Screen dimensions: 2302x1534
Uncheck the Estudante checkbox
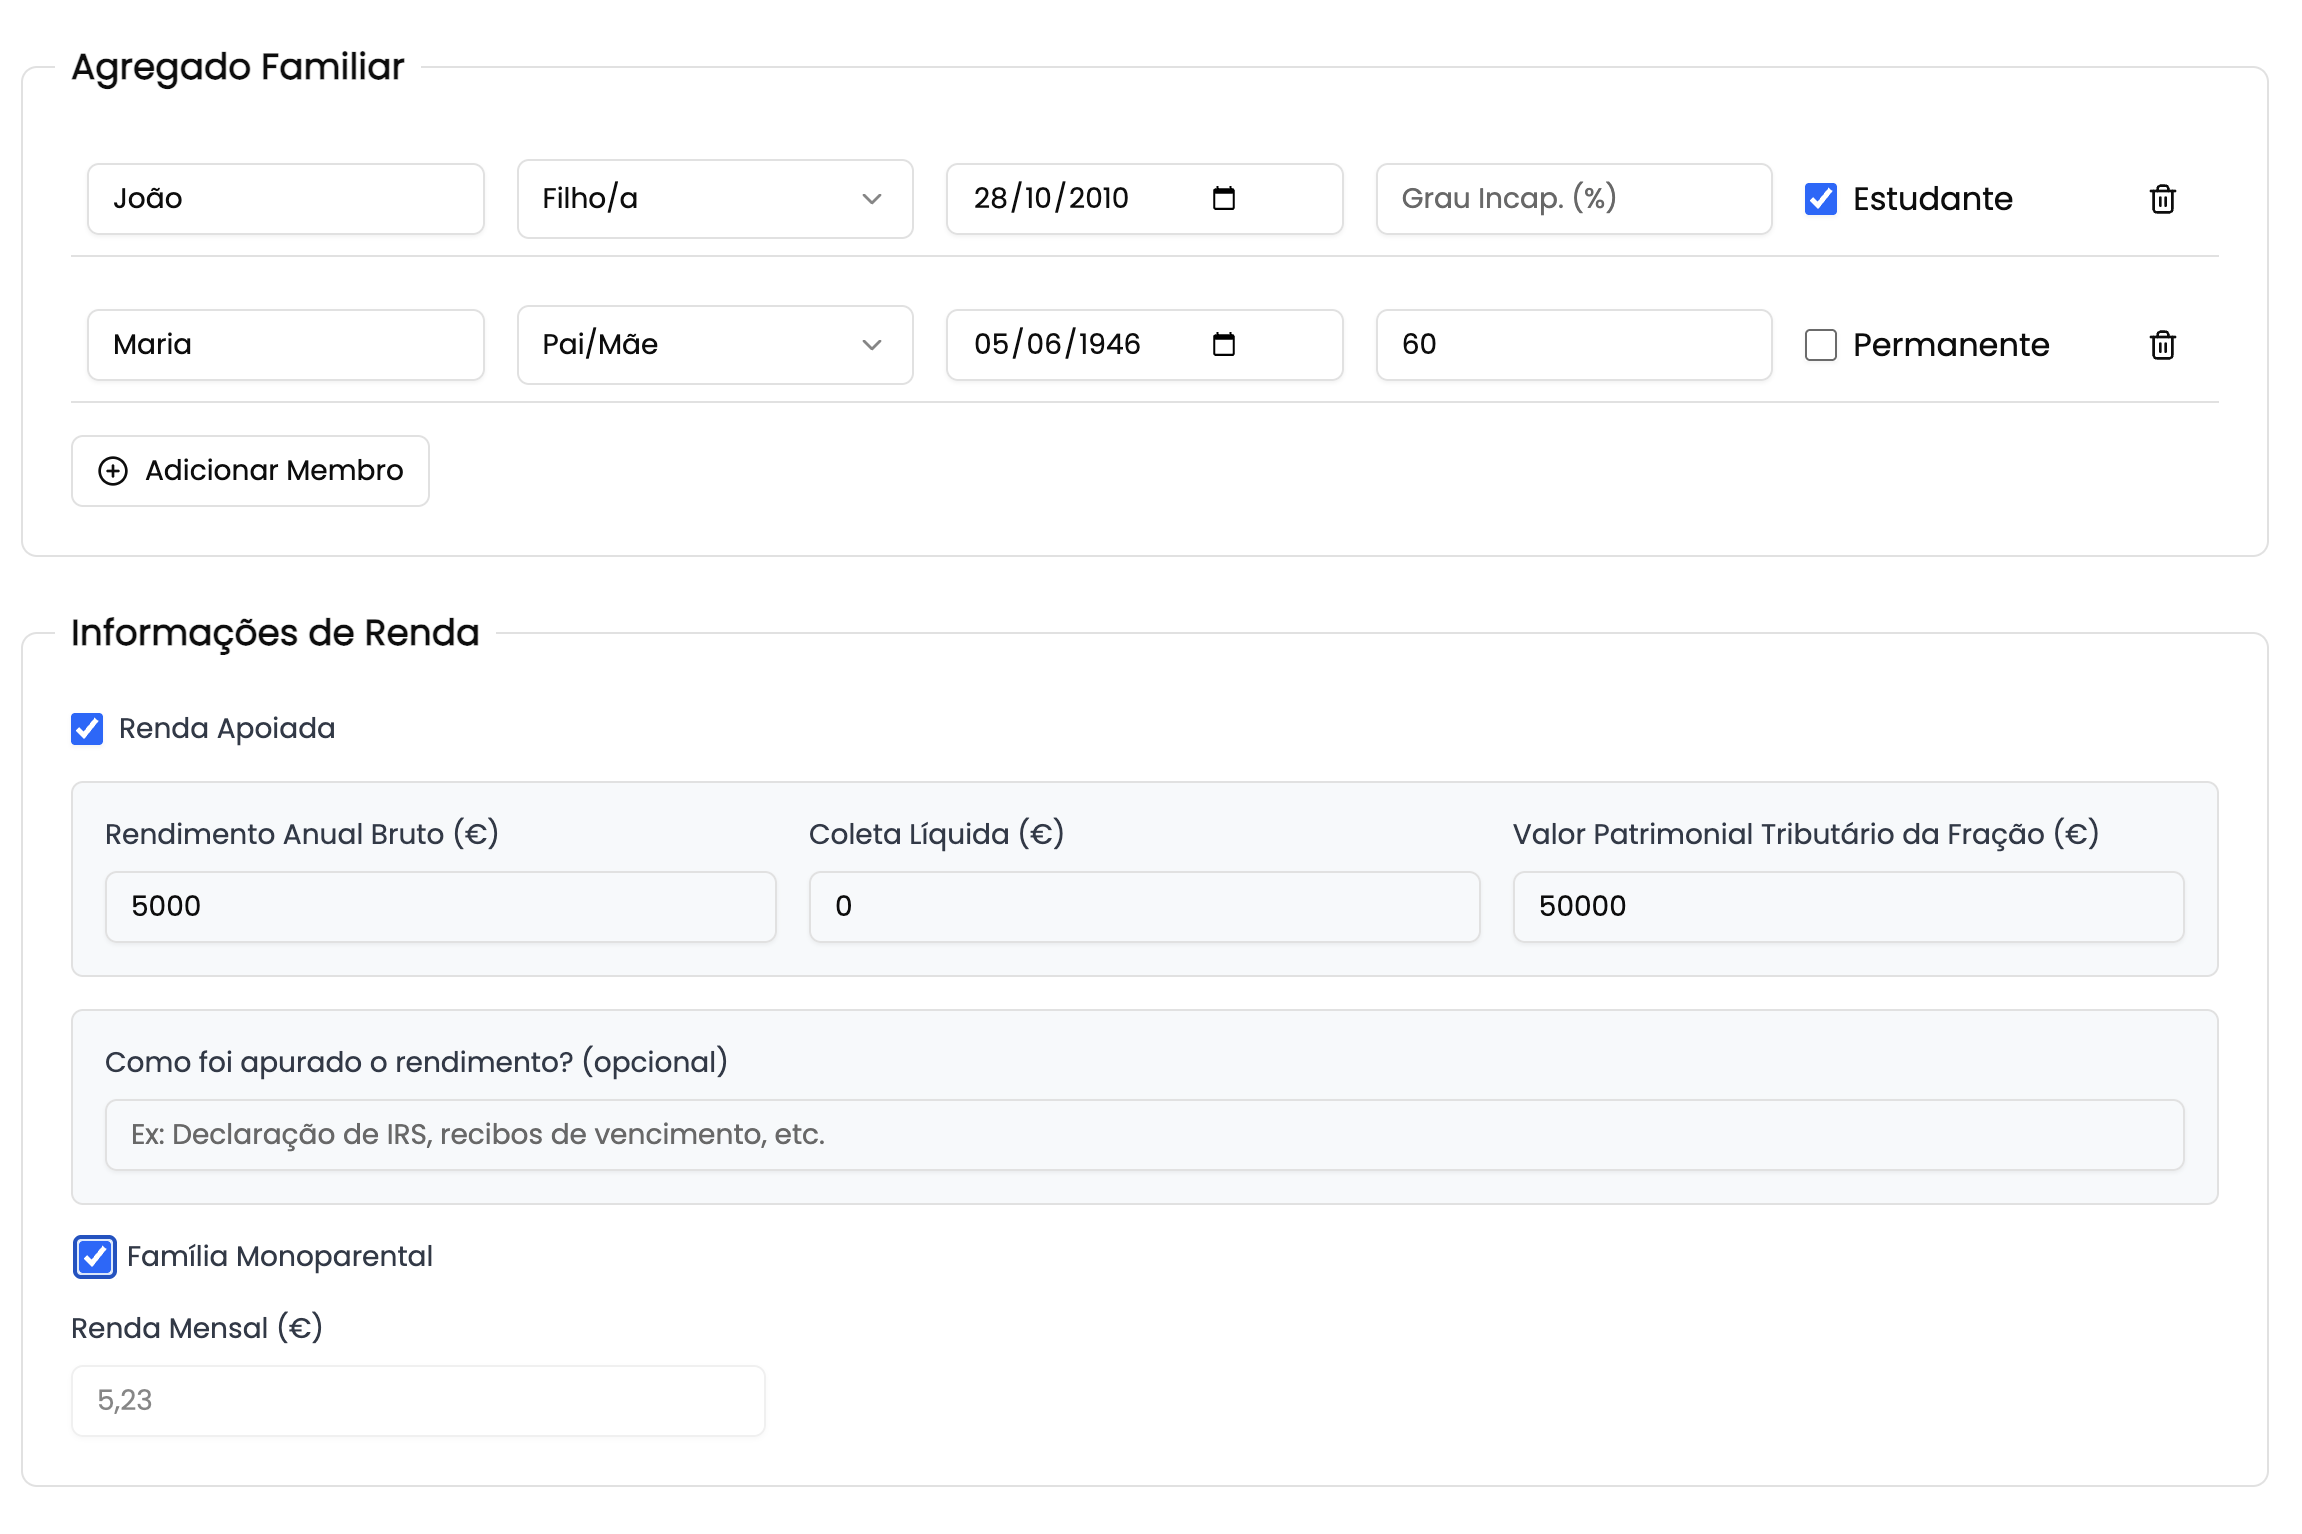point(1820,199)
